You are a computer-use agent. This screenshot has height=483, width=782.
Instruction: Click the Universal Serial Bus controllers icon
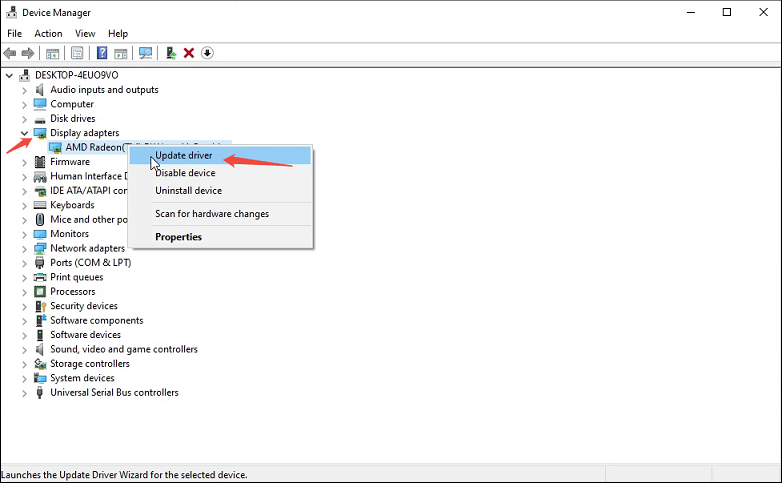(x=40, y=393)
